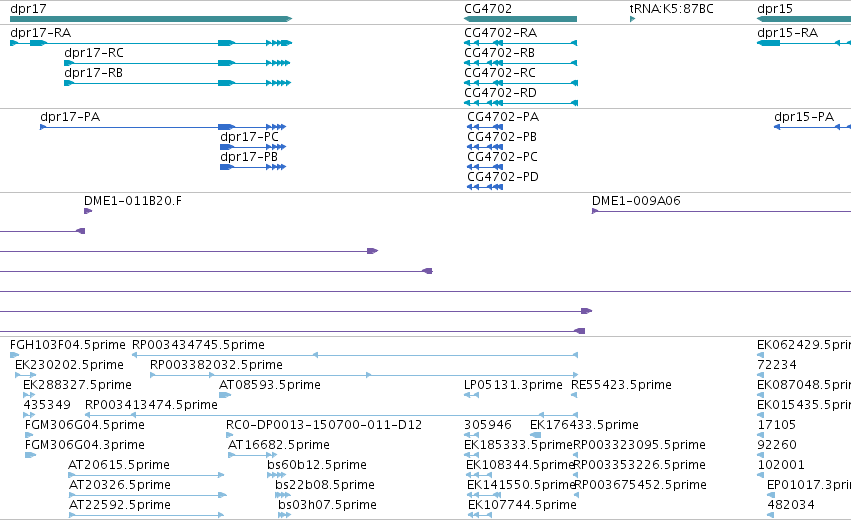Select the dpr15-PA protein

[812, 127]
